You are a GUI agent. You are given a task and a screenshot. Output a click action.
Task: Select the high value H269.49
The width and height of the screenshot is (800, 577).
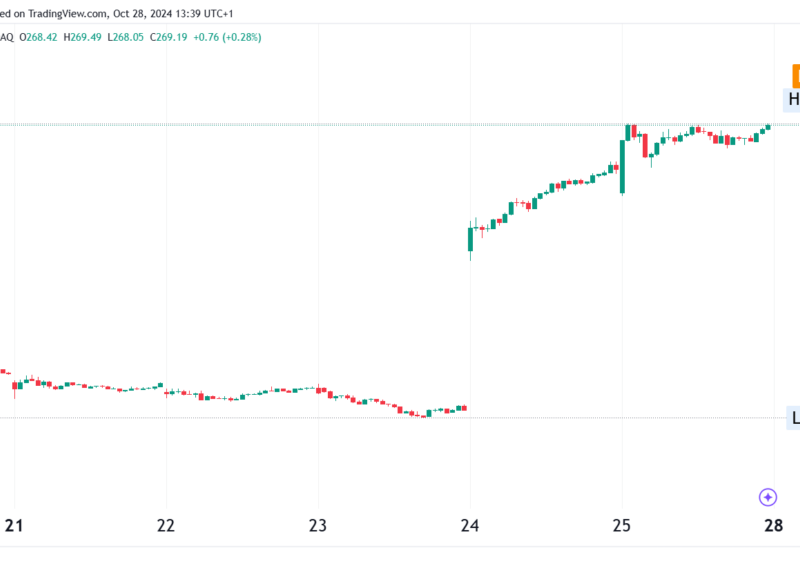tap(82, 37)
